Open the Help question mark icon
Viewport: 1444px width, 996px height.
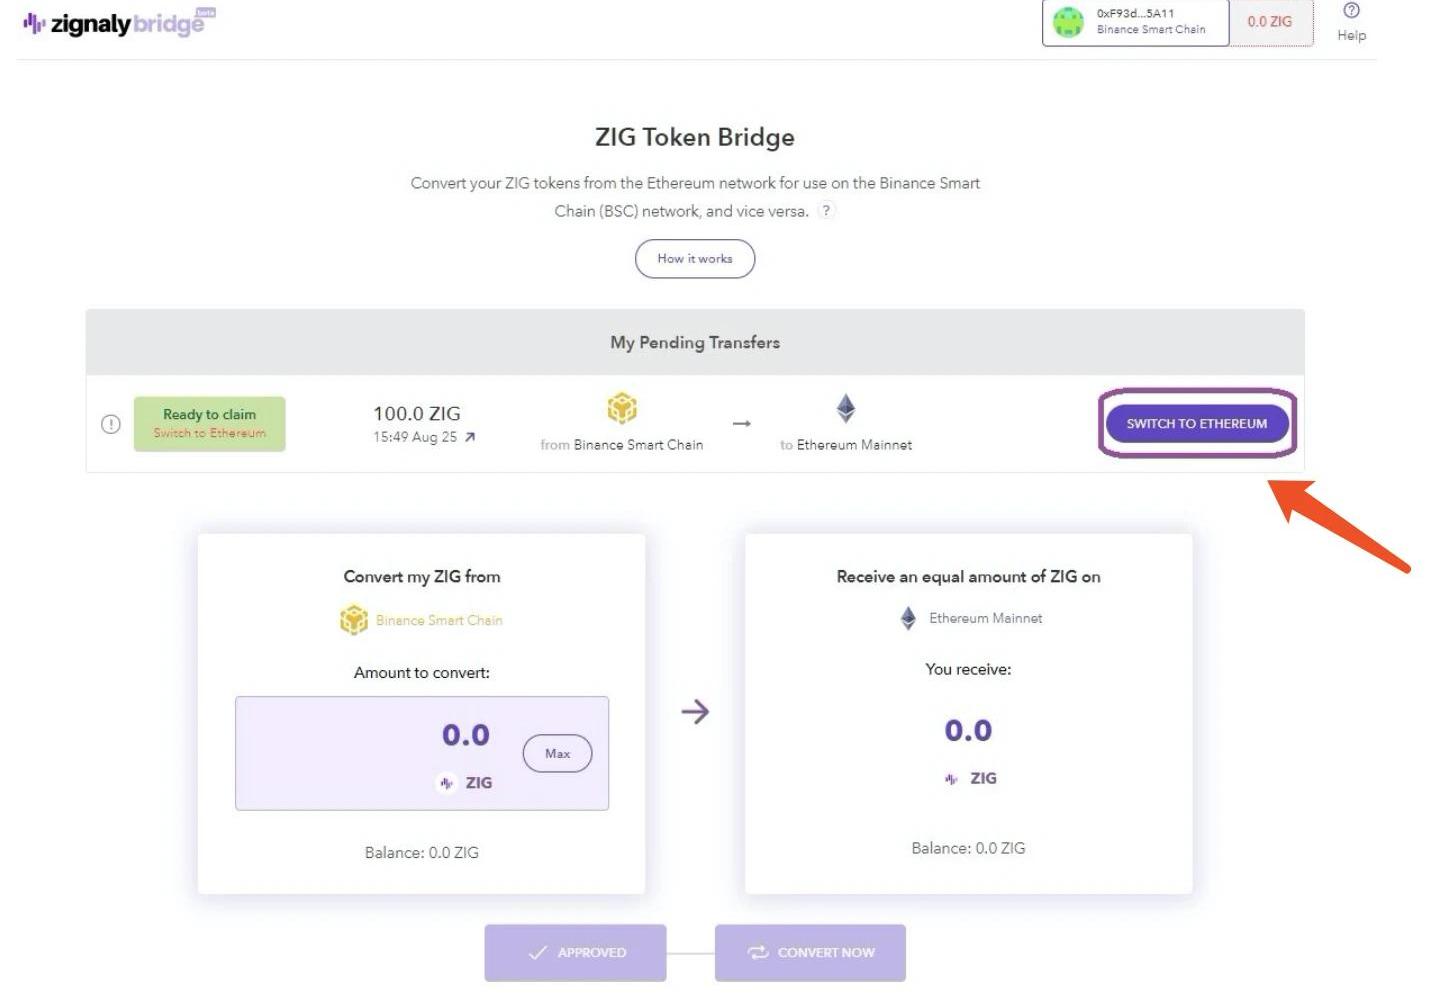pyautogui.click(x=1351, y=11)
